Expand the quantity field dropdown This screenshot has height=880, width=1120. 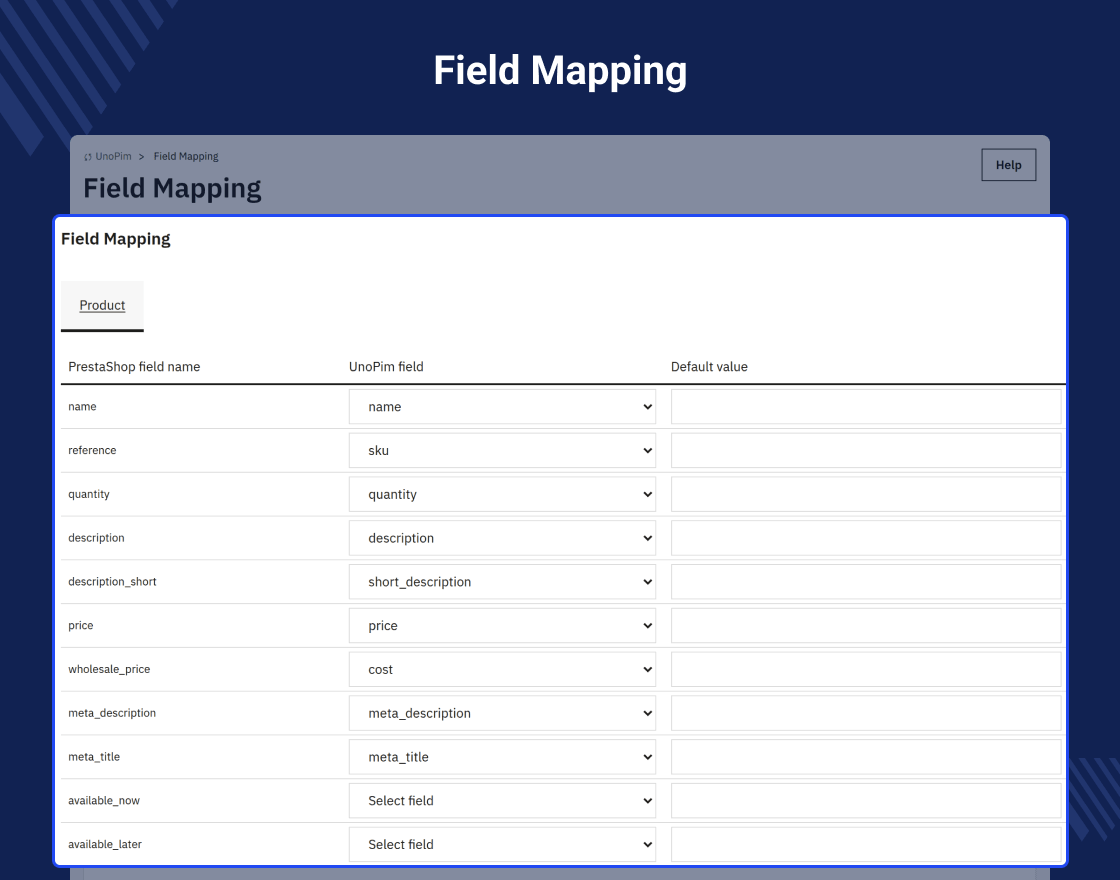pyautogui.click(x=502, y=494)
